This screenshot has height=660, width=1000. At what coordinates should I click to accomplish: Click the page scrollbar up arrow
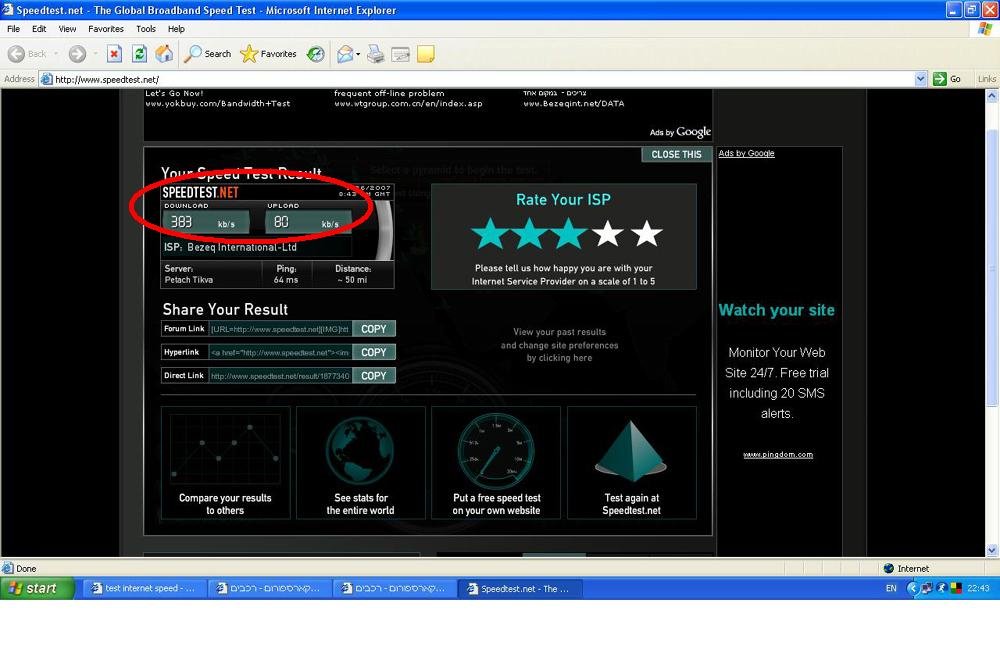coord(992,96)
